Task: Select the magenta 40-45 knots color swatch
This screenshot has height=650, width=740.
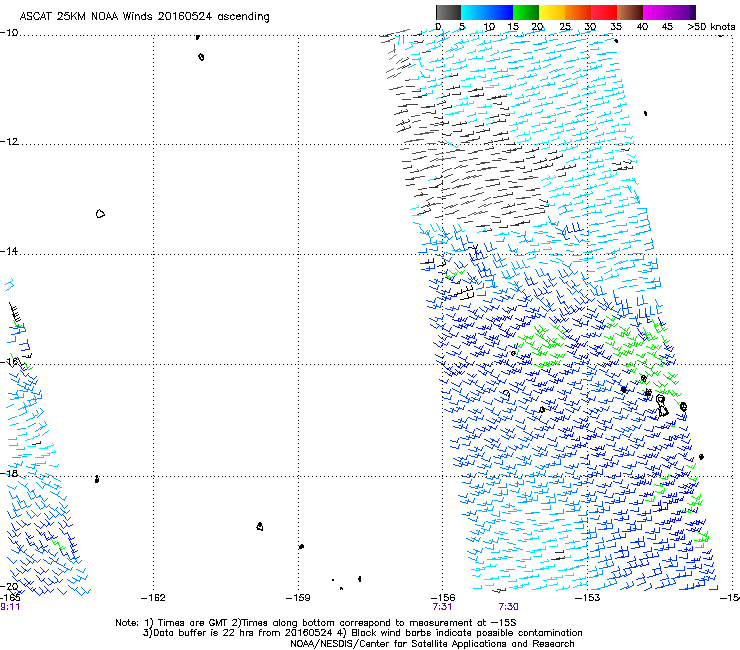Action: tap(656, 12)
